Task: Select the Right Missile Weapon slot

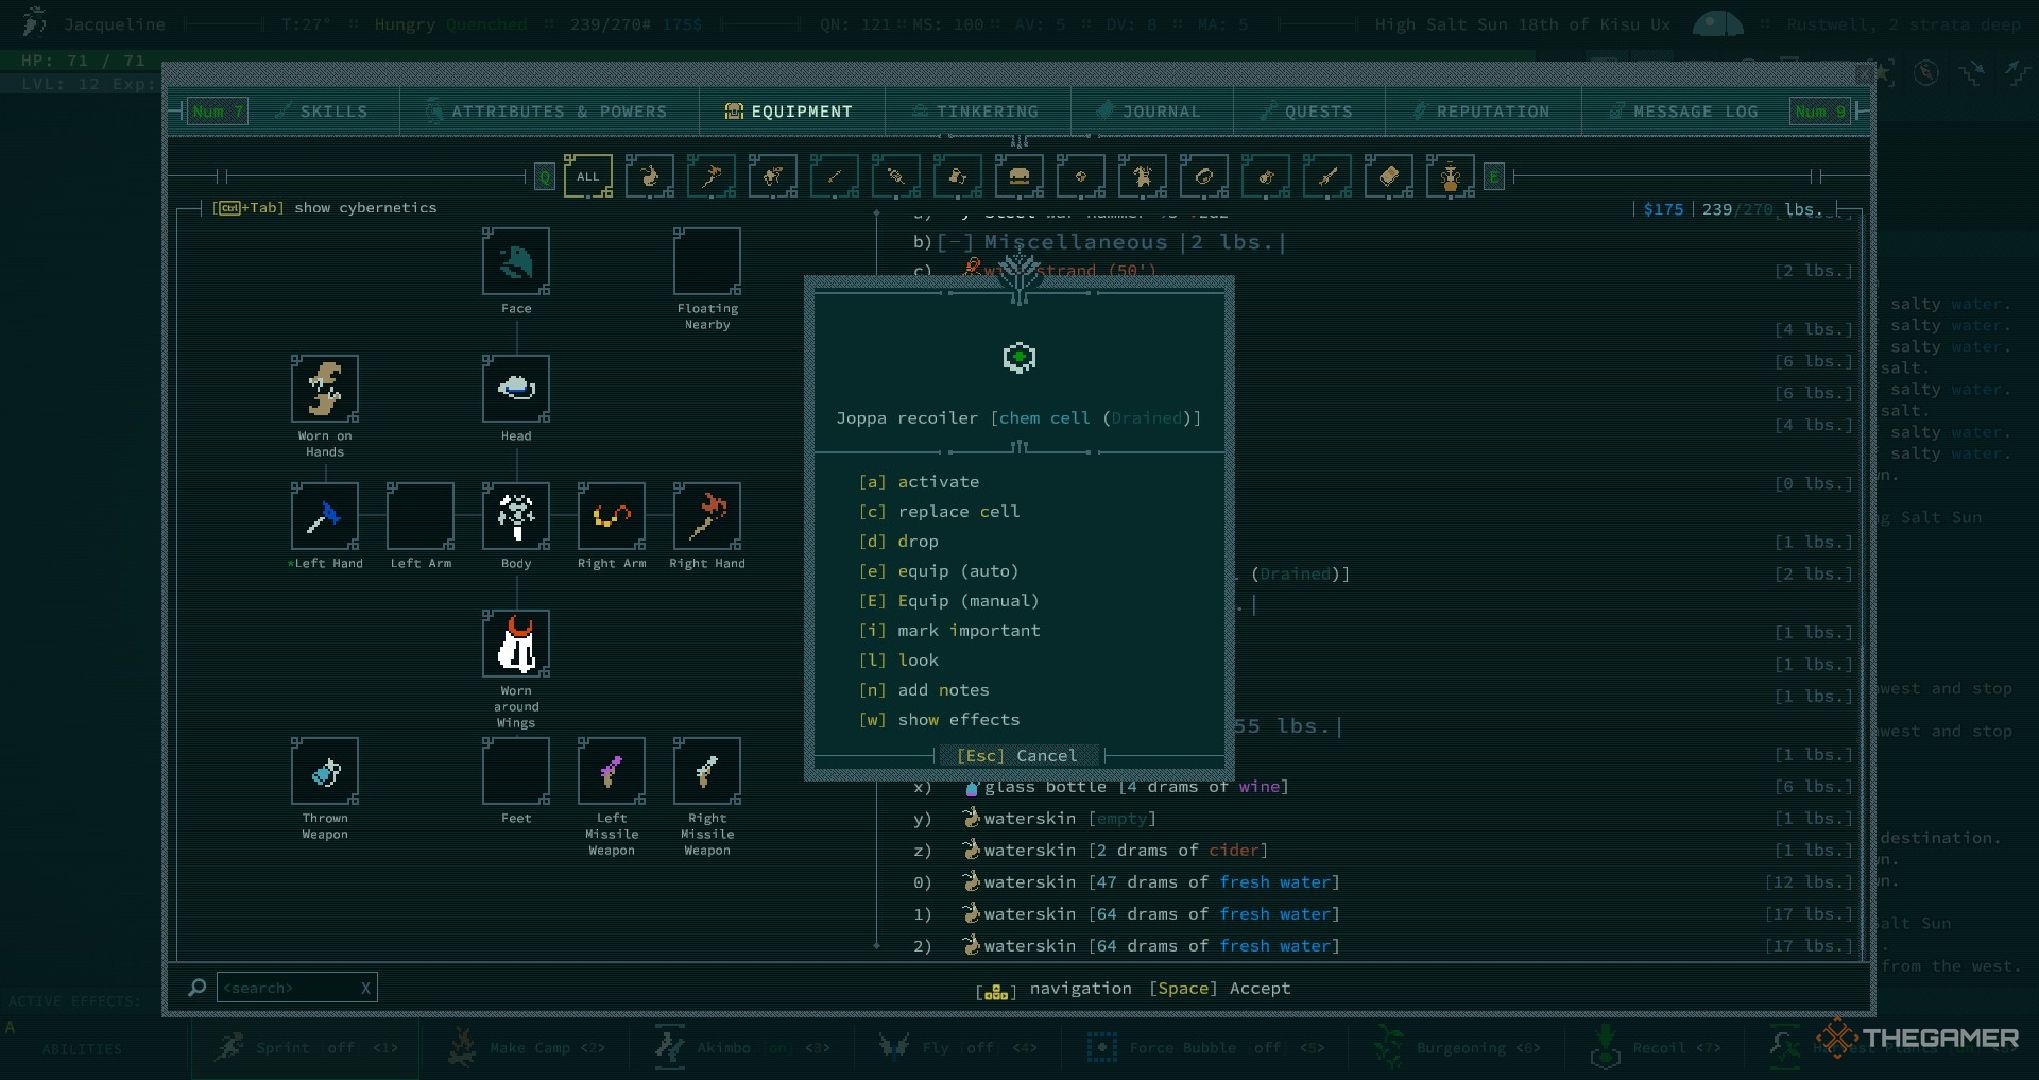Action: [707, 771]
